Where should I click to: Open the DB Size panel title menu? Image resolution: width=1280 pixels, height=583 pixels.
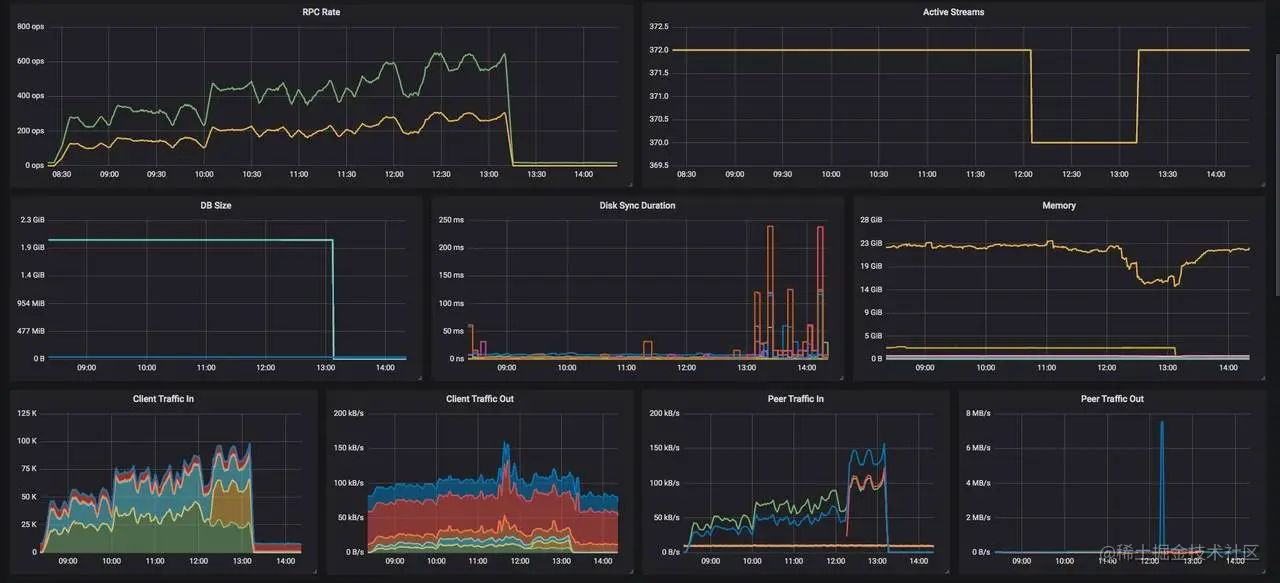pyautogui.click(x=216, y=205)
